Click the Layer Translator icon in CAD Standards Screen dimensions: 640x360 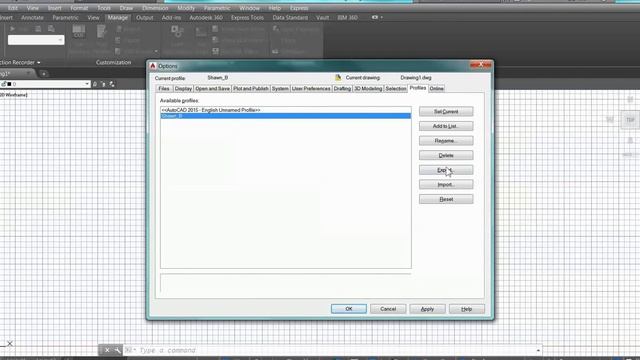pos(276,29)
